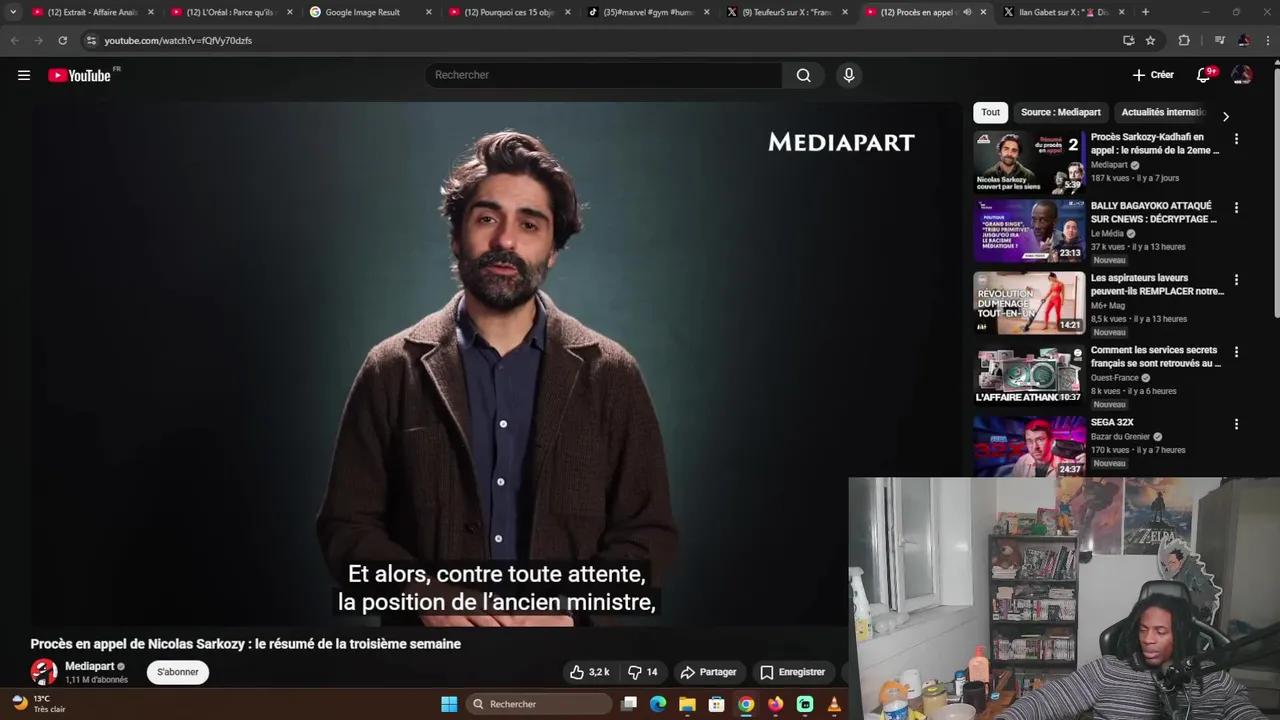
Task: Open the YouTube hamburger guide menu
Action: coord(24,75)
